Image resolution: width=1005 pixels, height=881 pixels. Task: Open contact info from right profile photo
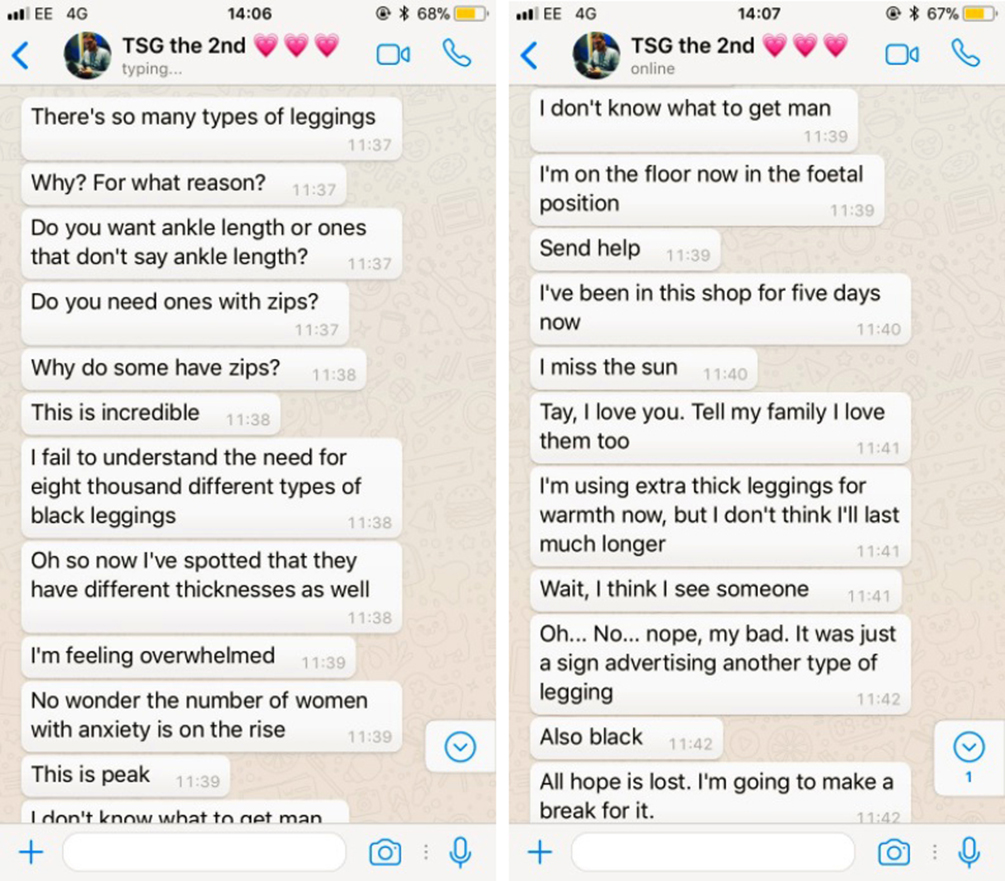596,55
